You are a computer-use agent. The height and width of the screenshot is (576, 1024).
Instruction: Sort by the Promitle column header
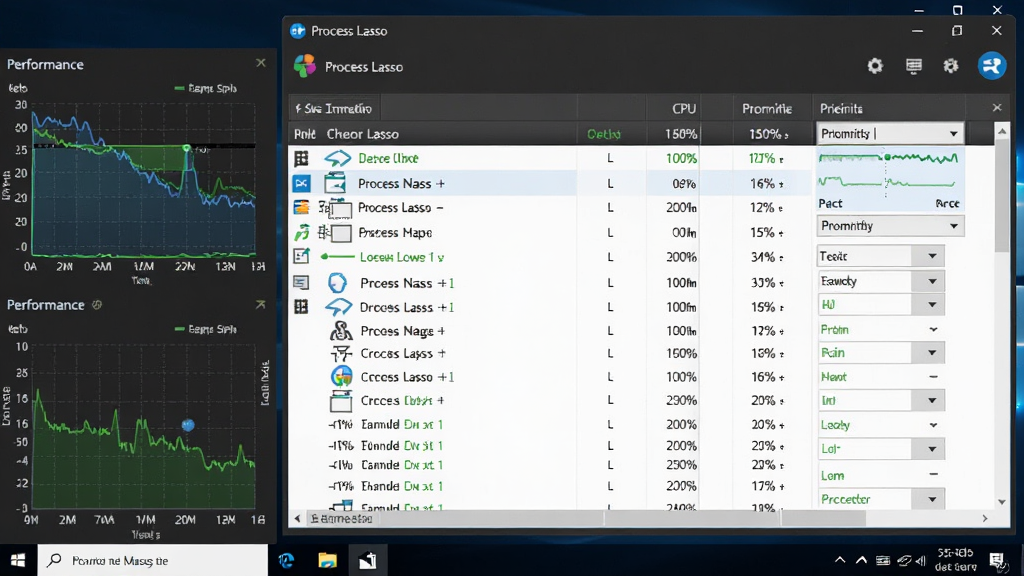(x=767, y=109)
